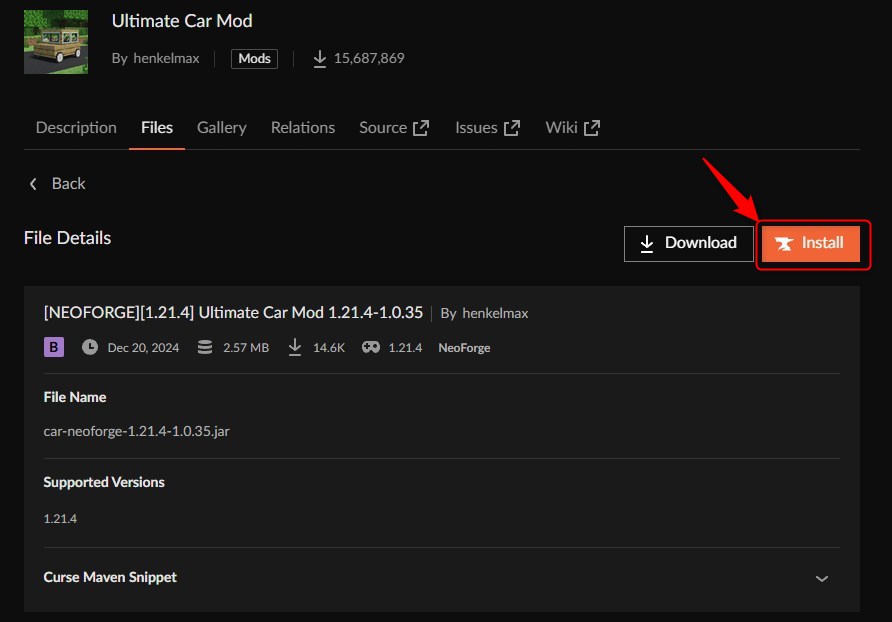Open the Ultimate Car Mod title
Screen dimensions: 892x622
[182, 21]
